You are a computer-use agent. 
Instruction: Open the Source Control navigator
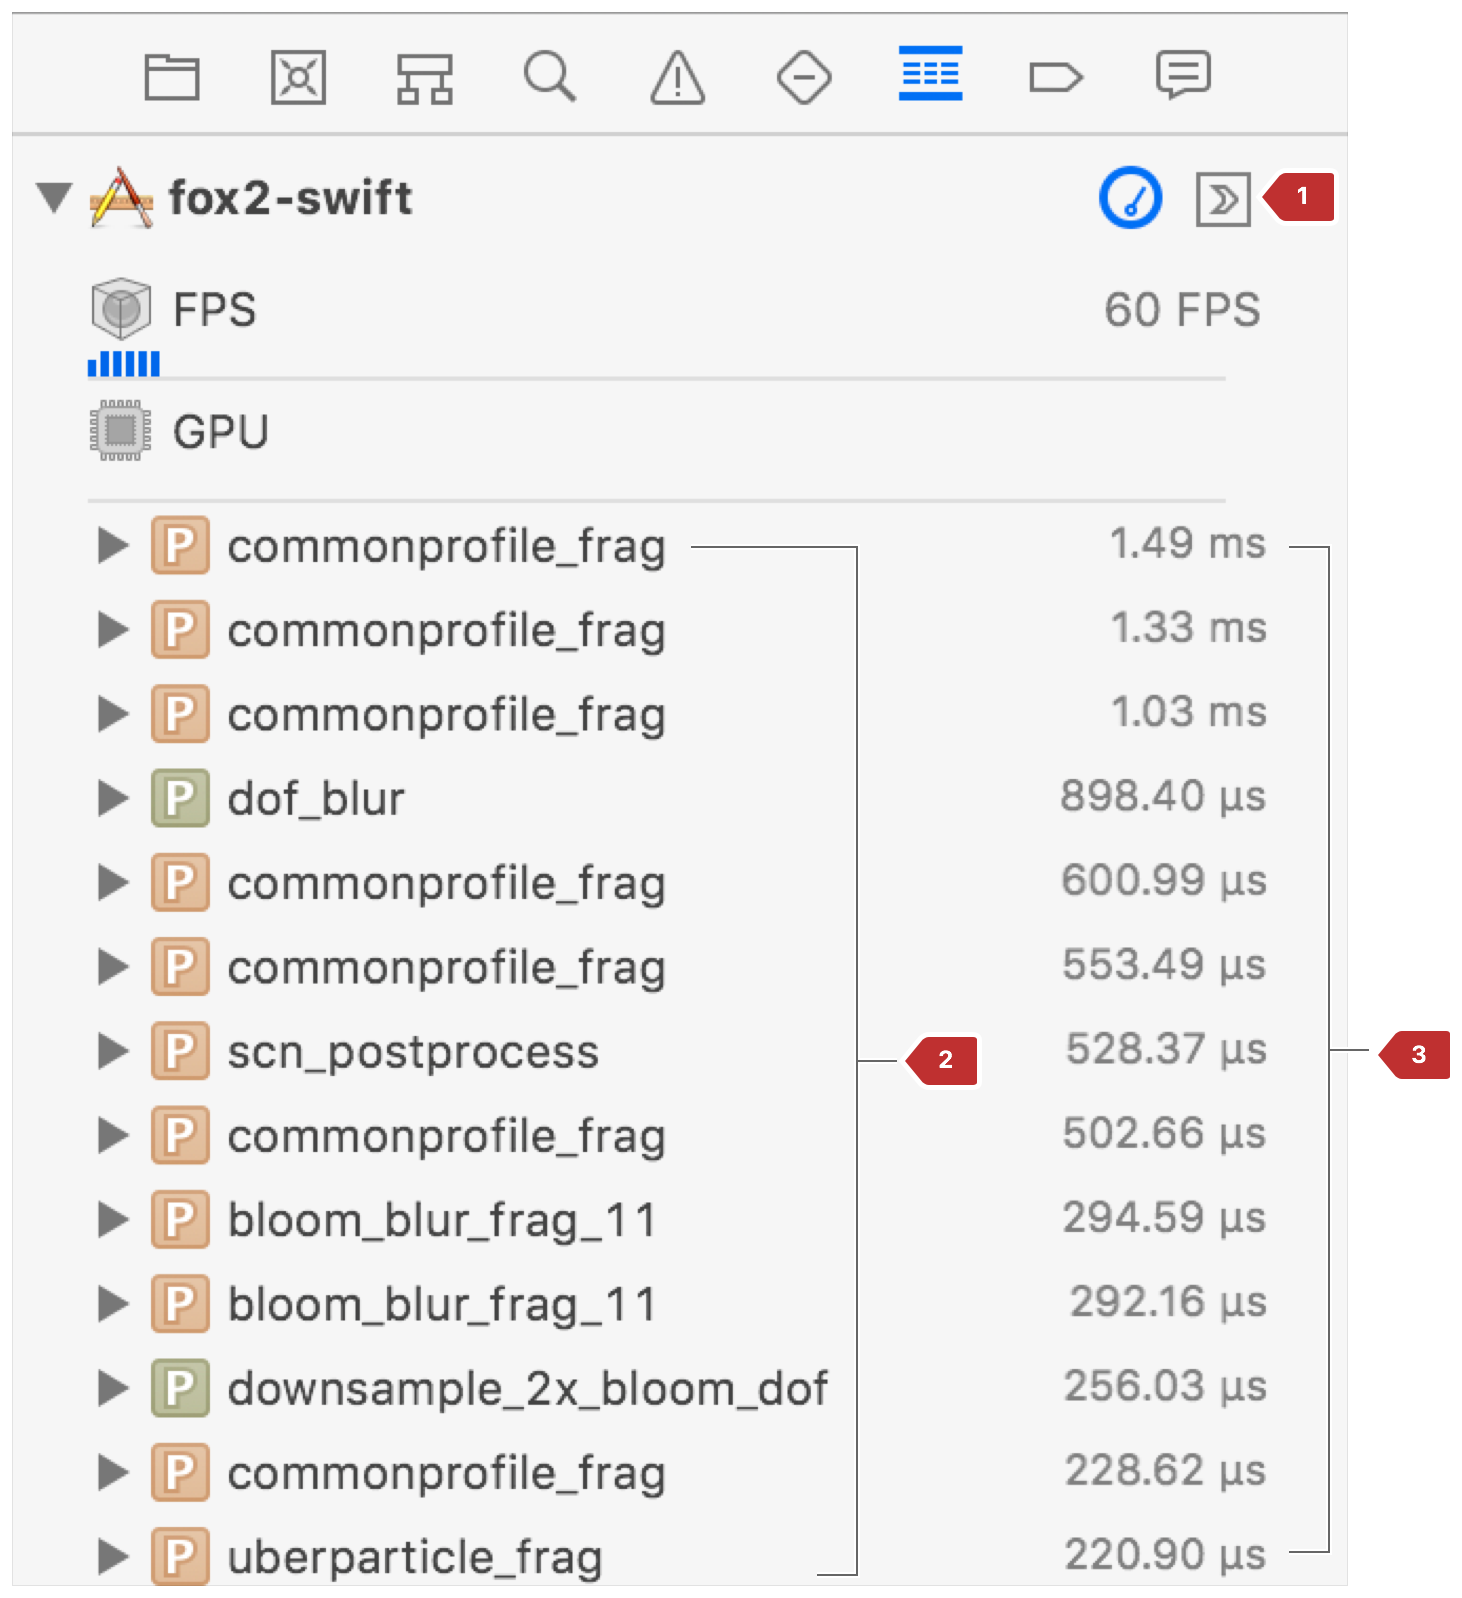[298, 77]
